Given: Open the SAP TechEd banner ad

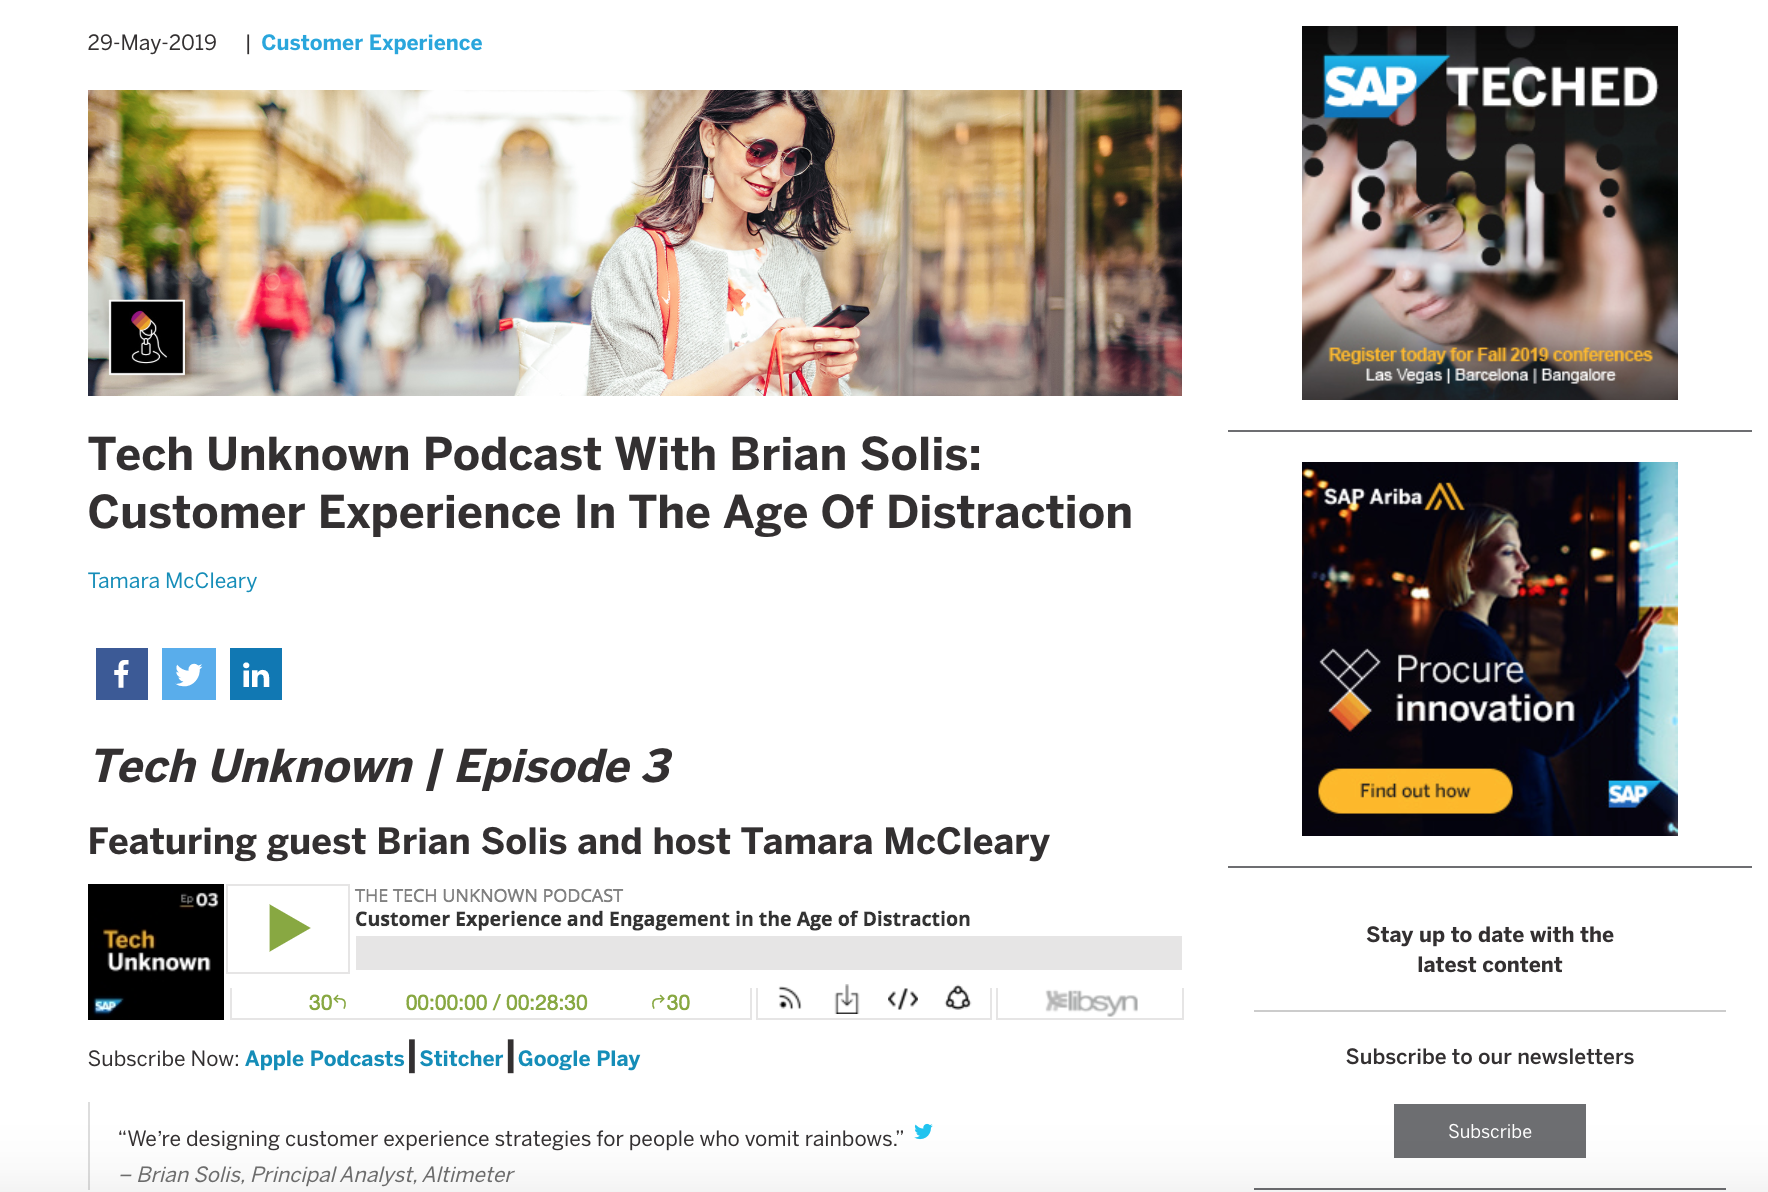Looking at the screenshot, I should [x=1490, y=213].
